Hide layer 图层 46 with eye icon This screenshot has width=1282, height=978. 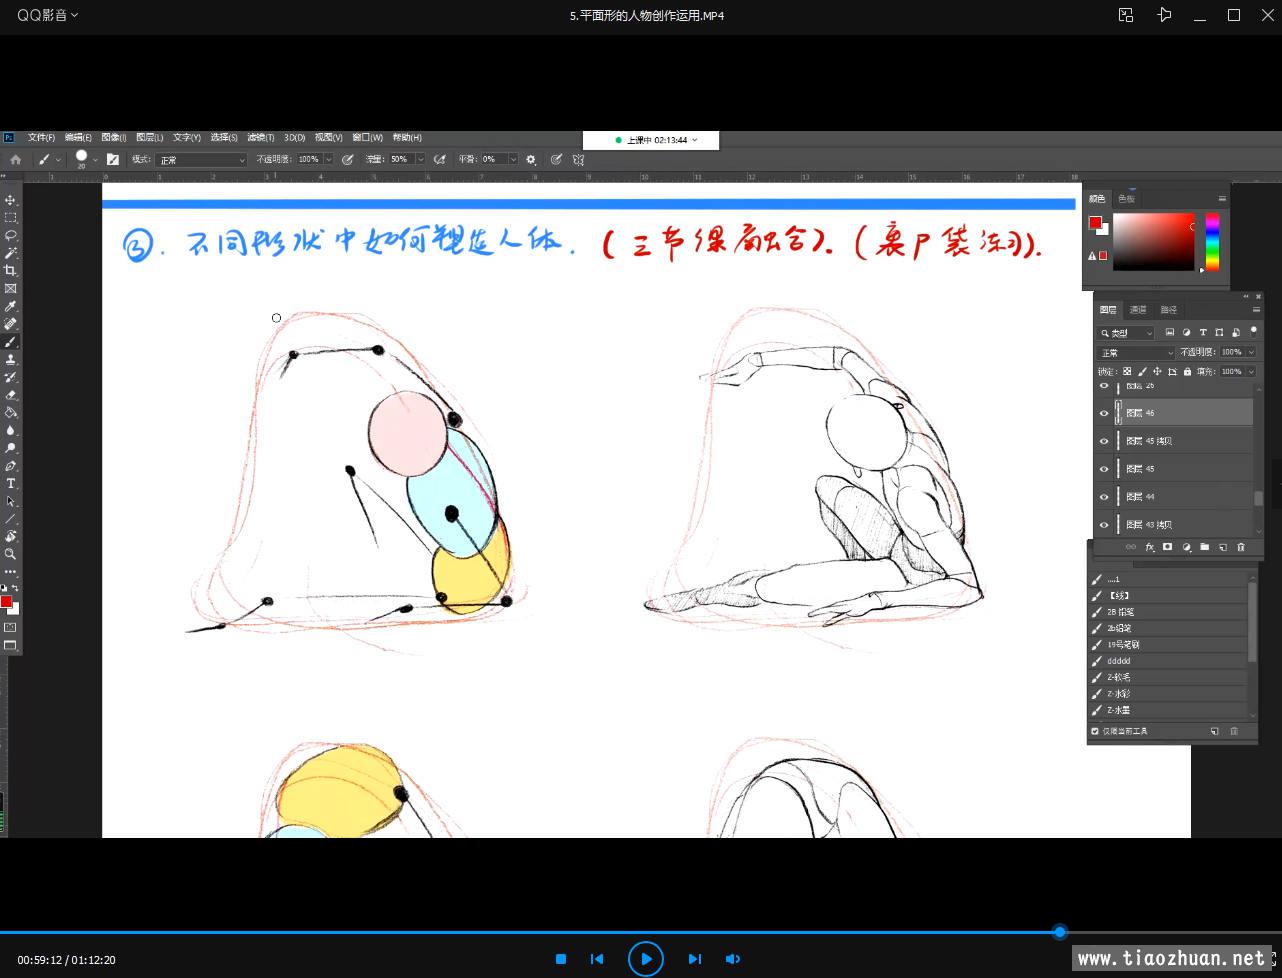coord(1104,413)
